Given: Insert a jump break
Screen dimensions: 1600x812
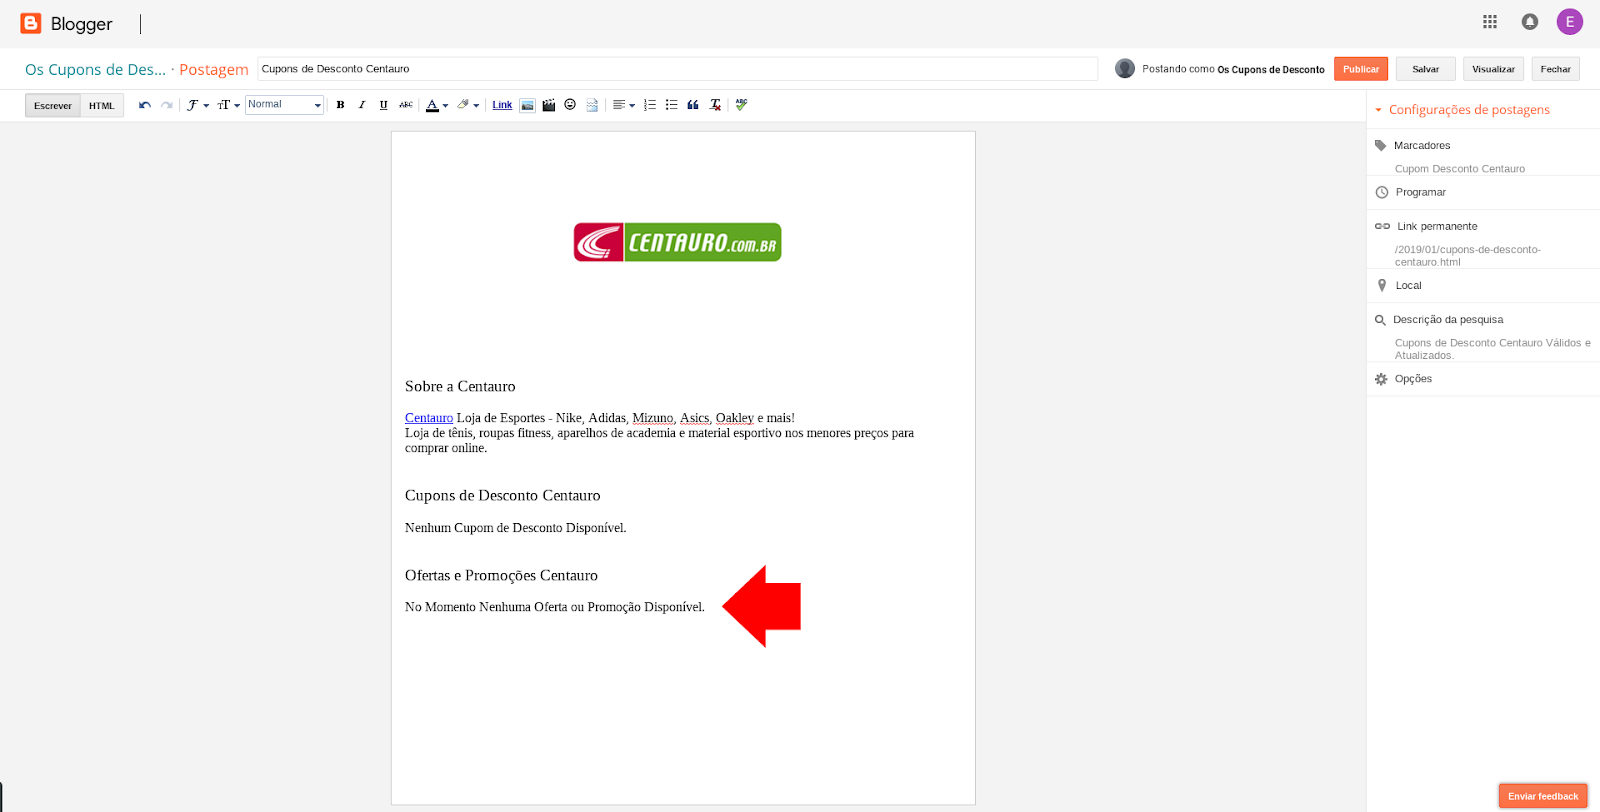Looking at the screenshot, I should pyautogui.click(x=592, y=105).
